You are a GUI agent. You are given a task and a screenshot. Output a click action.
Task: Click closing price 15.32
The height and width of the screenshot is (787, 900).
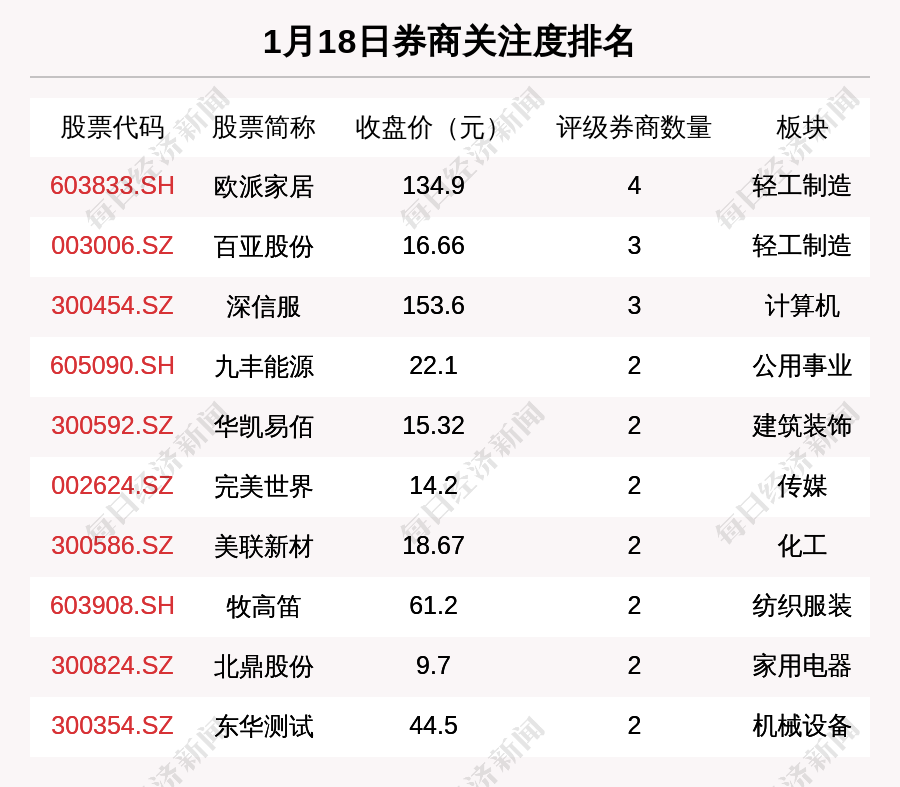(x=433, y=425)
